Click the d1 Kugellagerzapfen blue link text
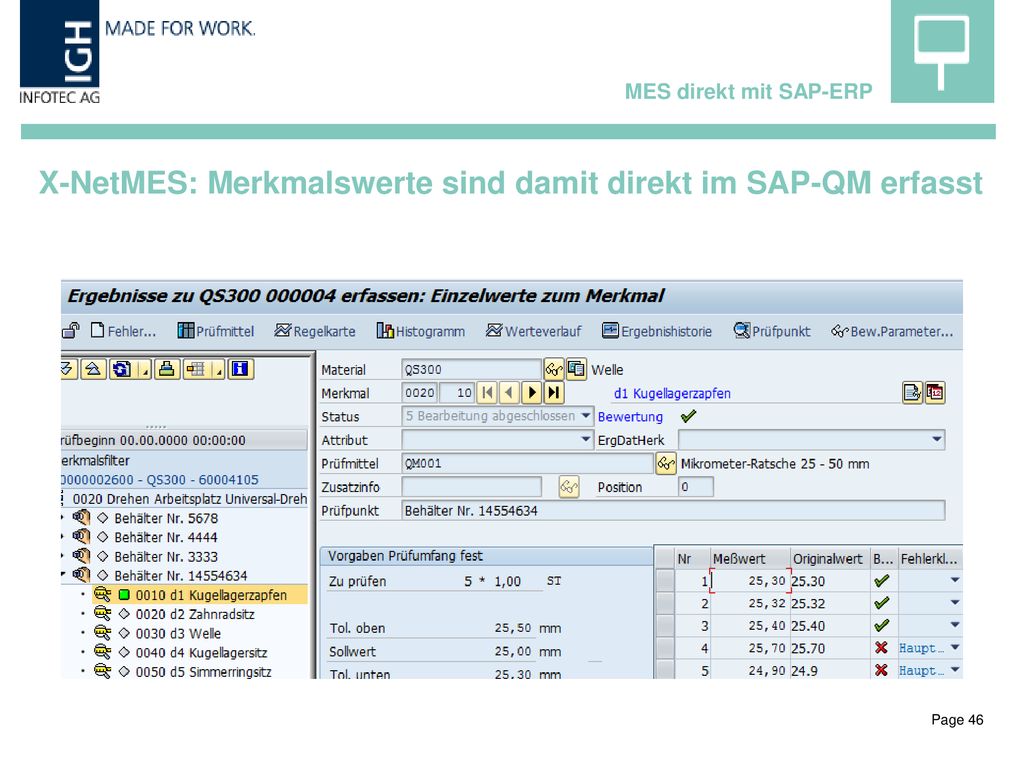 point(672,393)
